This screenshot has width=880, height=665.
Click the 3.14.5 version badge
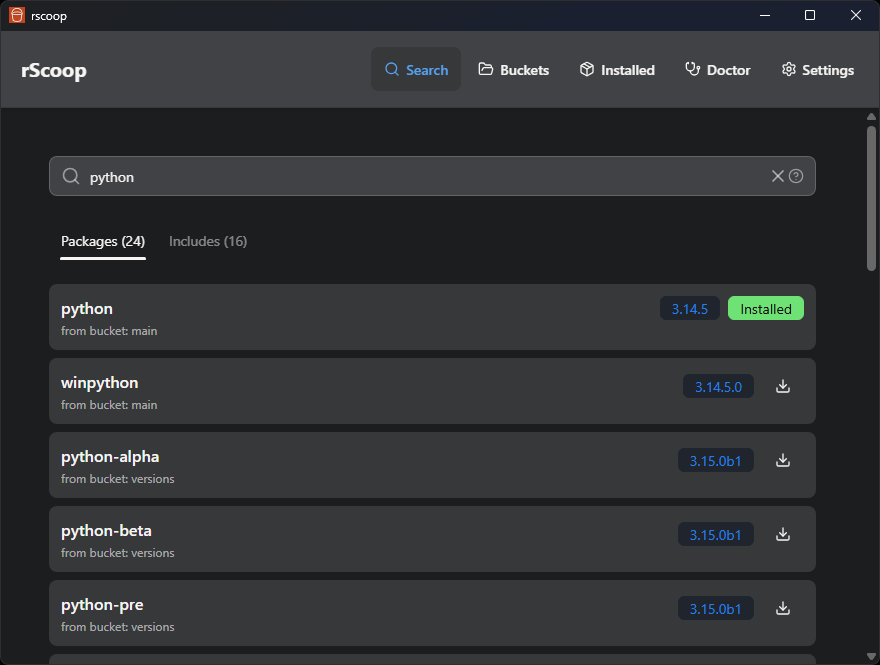click(690, 309)
